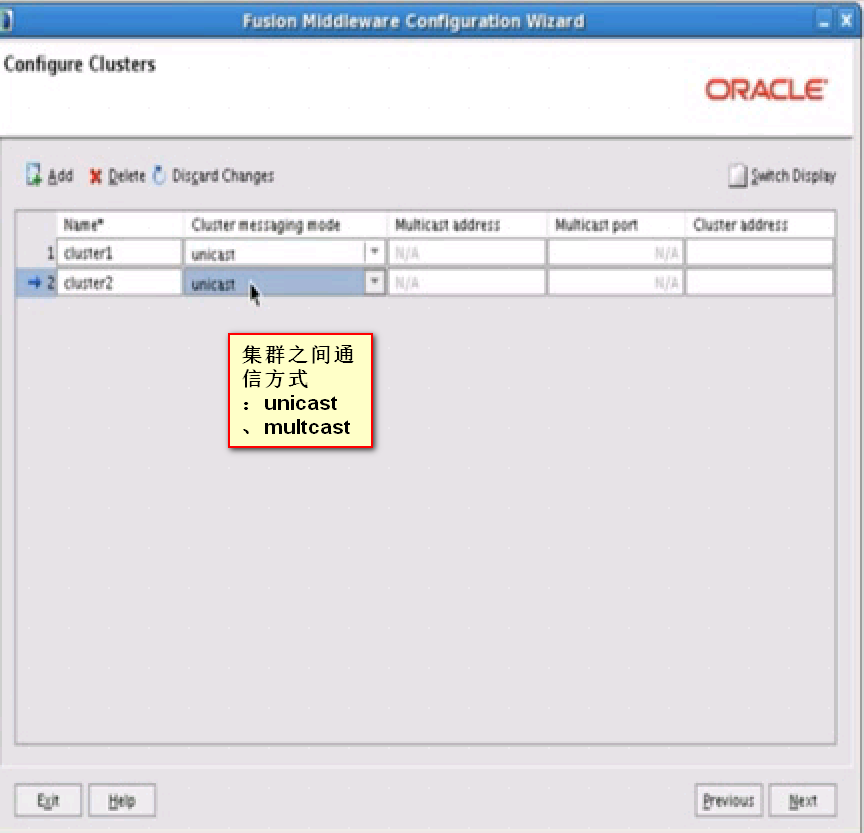The image size is (864, 833).
Task: Click the Switch Display icon
Action: (737, 176)
